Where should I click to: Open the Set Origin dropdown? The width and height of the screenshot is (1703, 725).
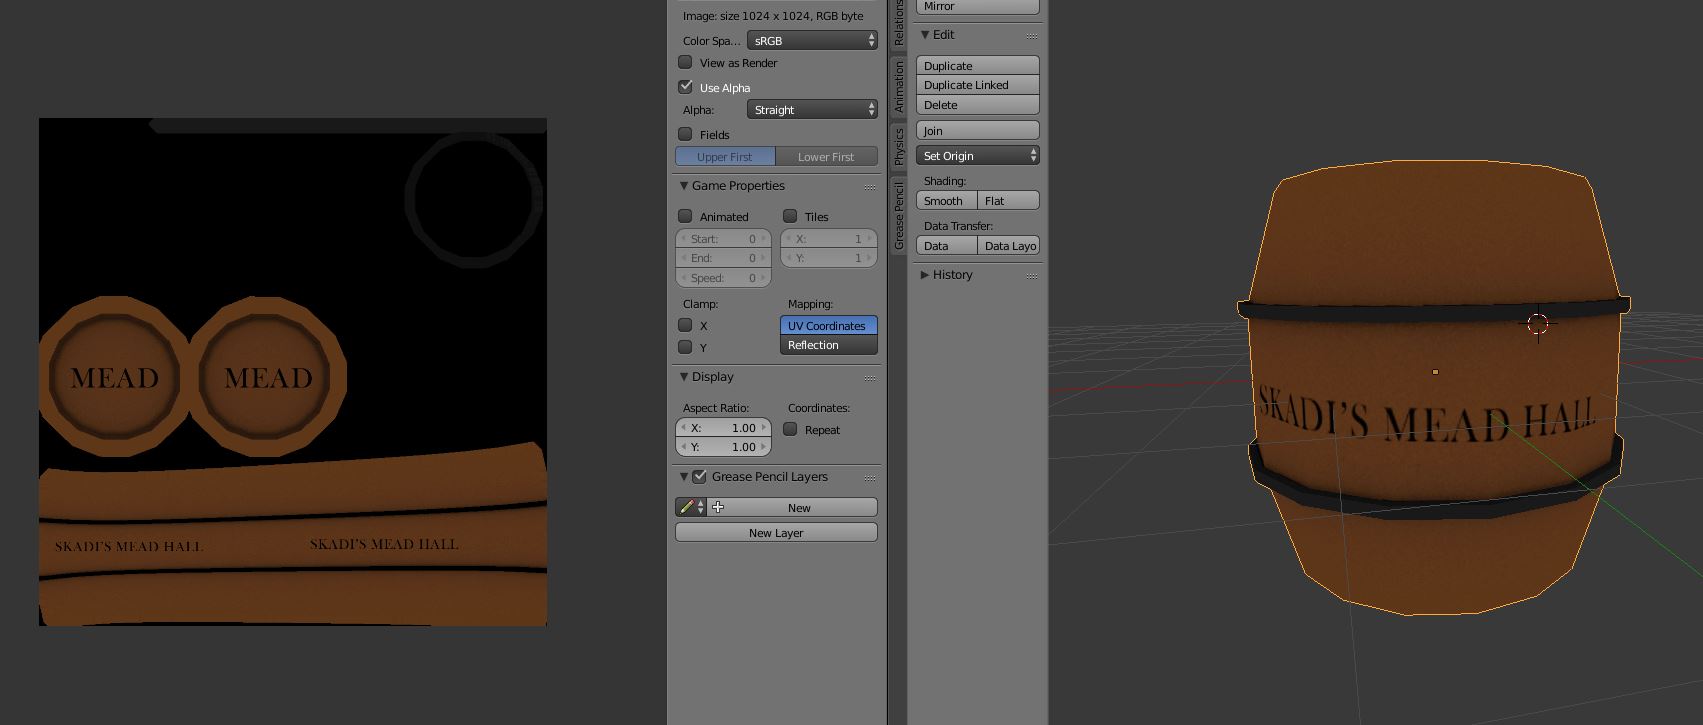978,155
